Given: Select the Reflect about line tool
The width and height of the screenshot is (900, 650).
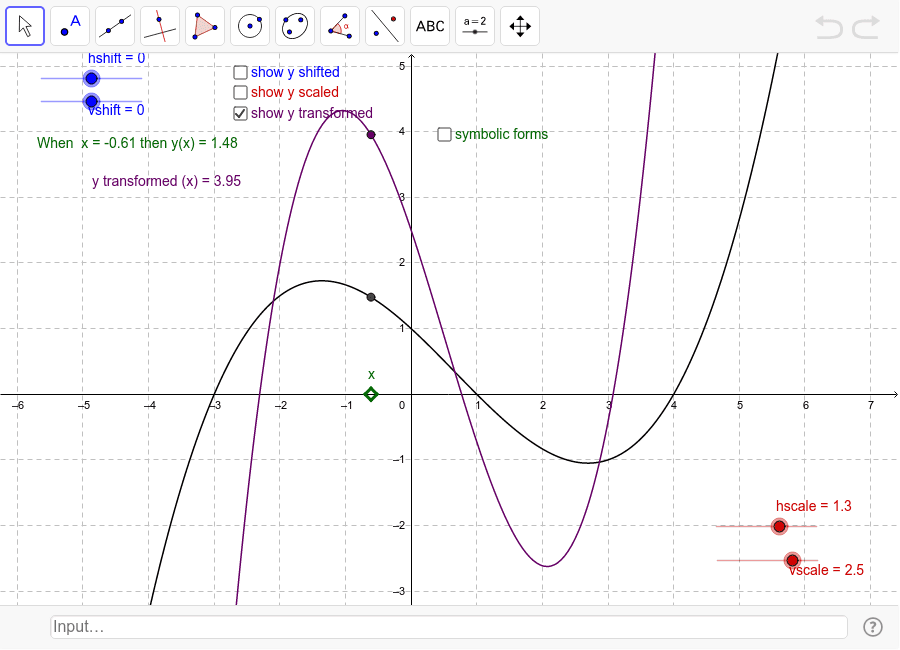Looking at the screenshot, I should point(385,26).
